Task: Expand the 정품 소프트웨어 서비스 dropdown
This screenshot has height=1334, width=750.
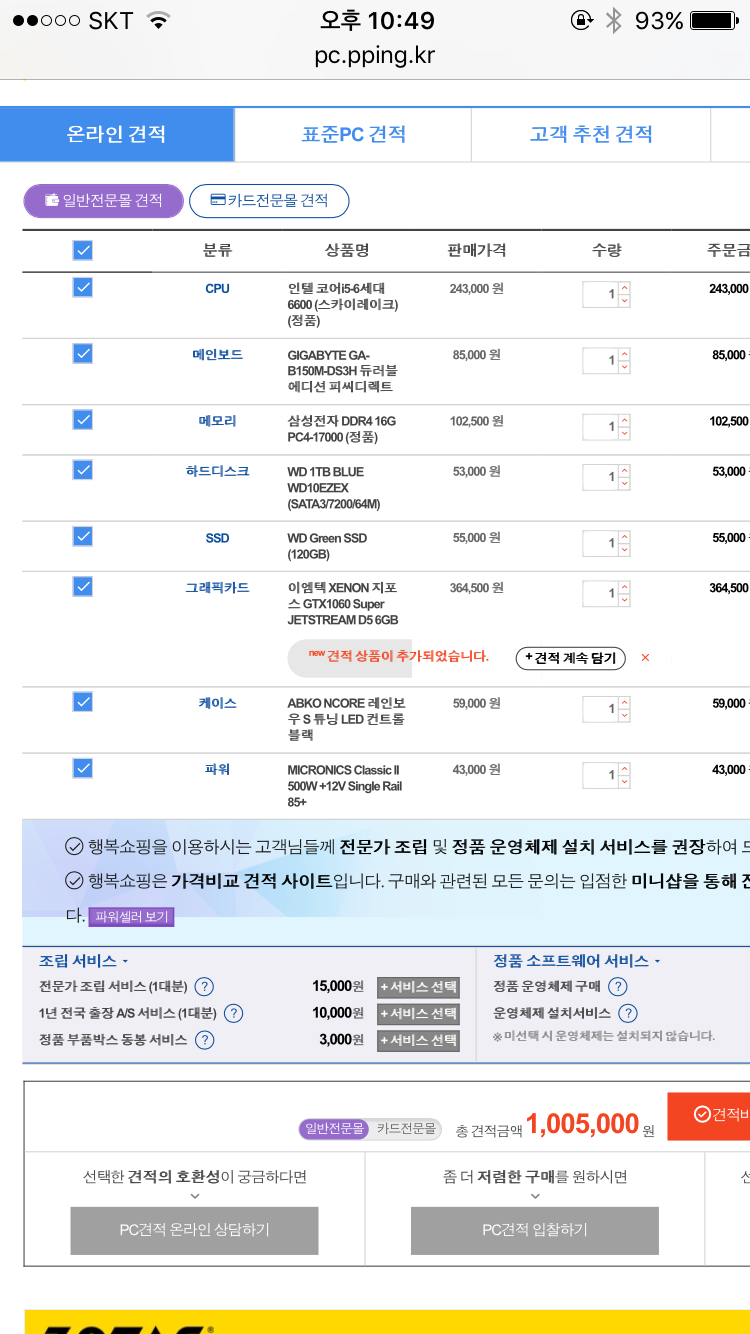Action: 577,961
